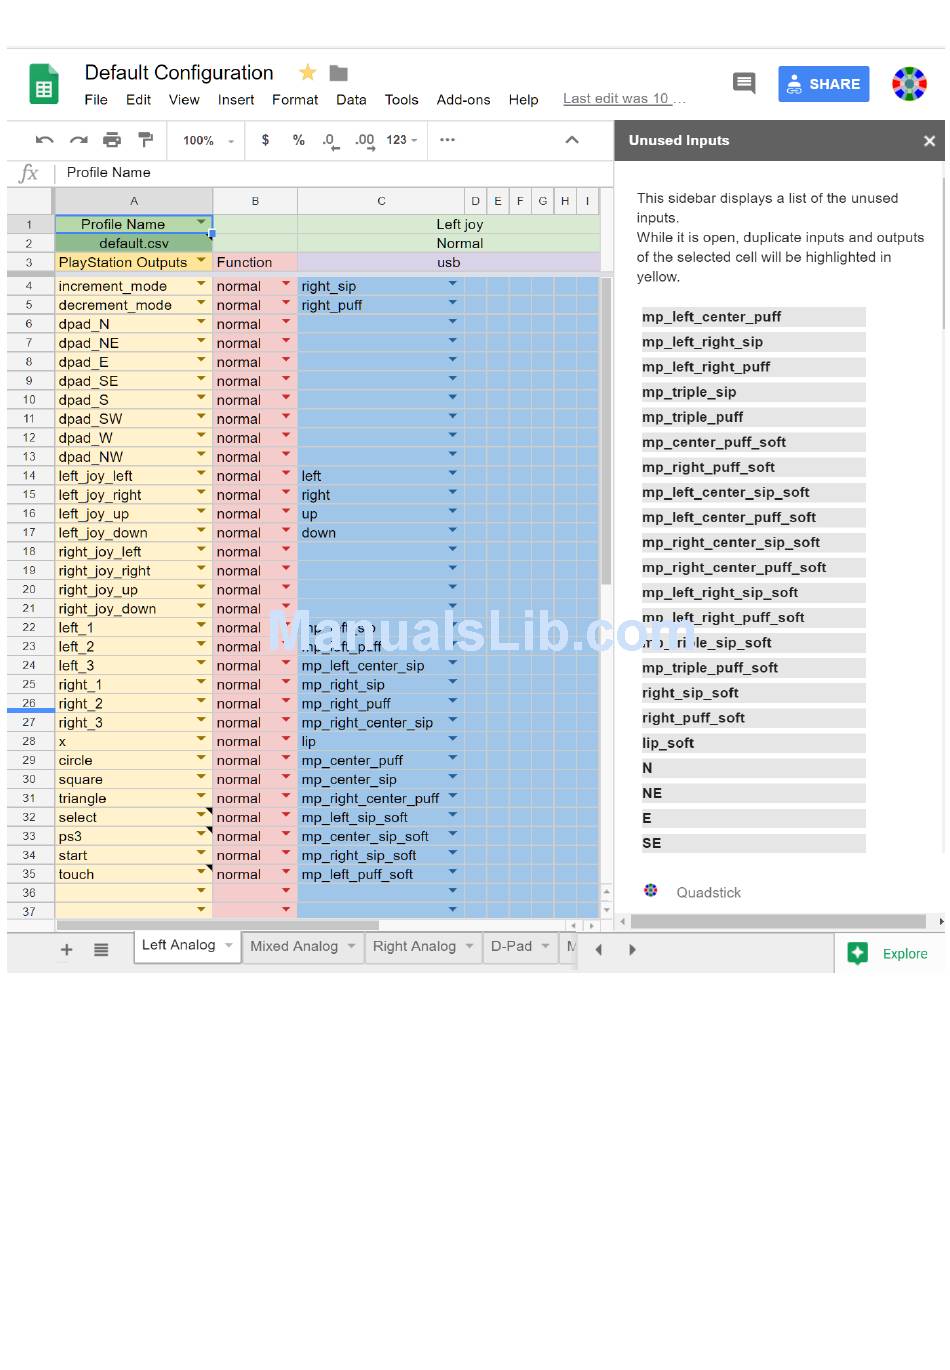Open the input dropdown for right_sip cell

click(x=453, y=284)
